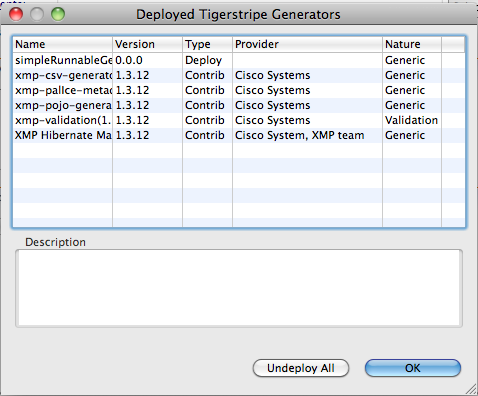Select the XMP Hibernate Ma row
Image resolution: width=478 pixels, height=396 pixels.
pyautogui.click(x=239, y=135)
